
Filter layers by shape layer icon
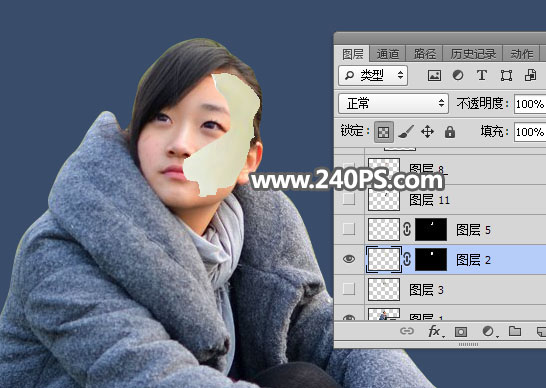click(506, 75)
